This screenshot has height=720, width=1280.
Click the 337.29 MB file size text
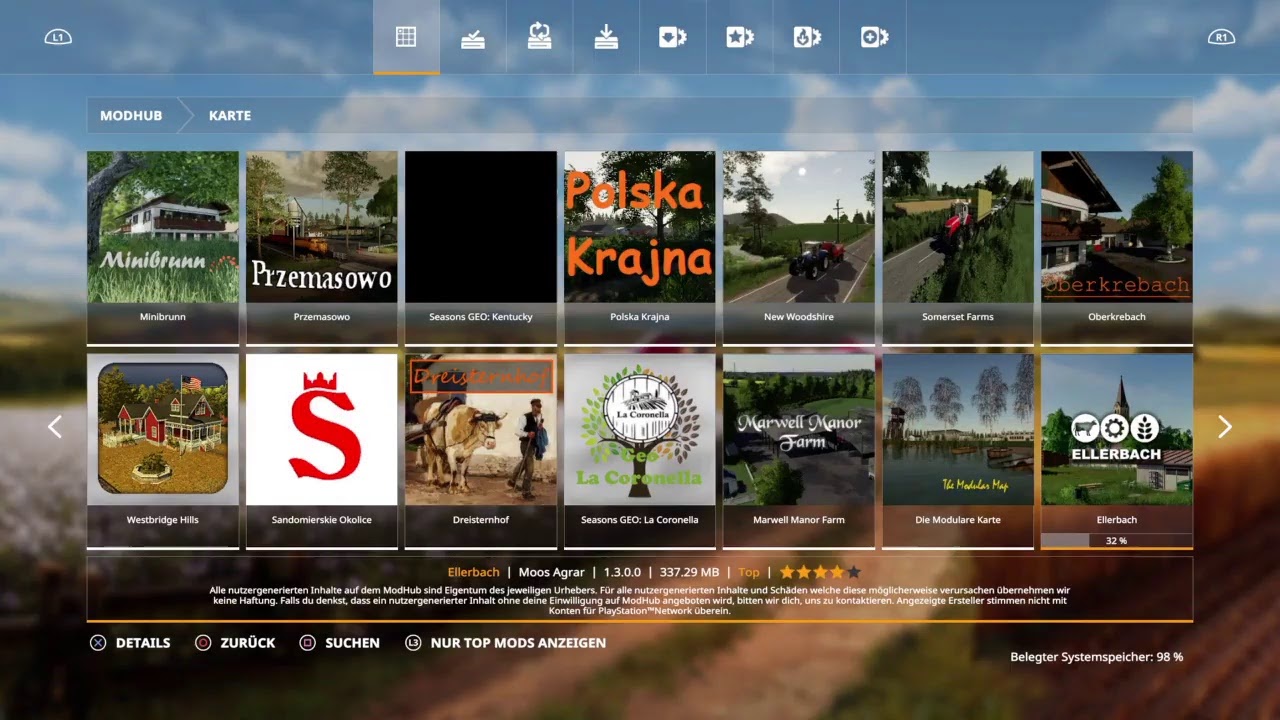[x=690, y=572]
